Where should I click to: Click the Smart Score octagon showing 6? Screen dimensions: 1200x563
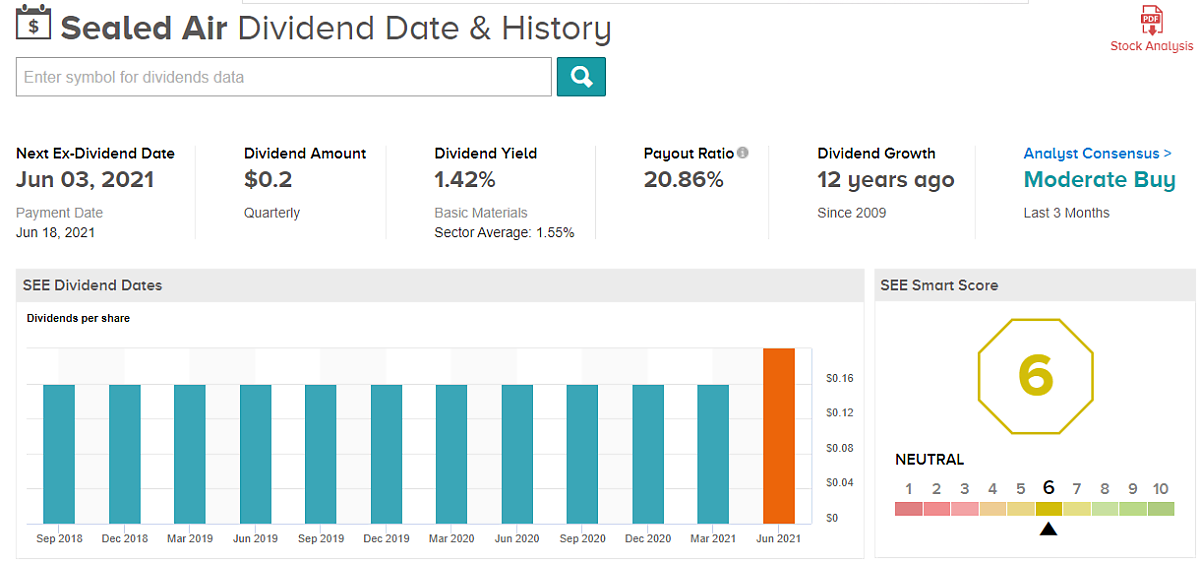[x=1035, y=375]
